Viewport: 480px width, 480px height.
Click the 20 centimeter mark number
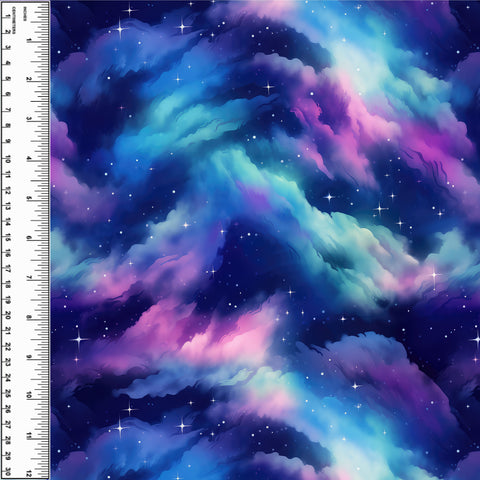pos(8,315)
